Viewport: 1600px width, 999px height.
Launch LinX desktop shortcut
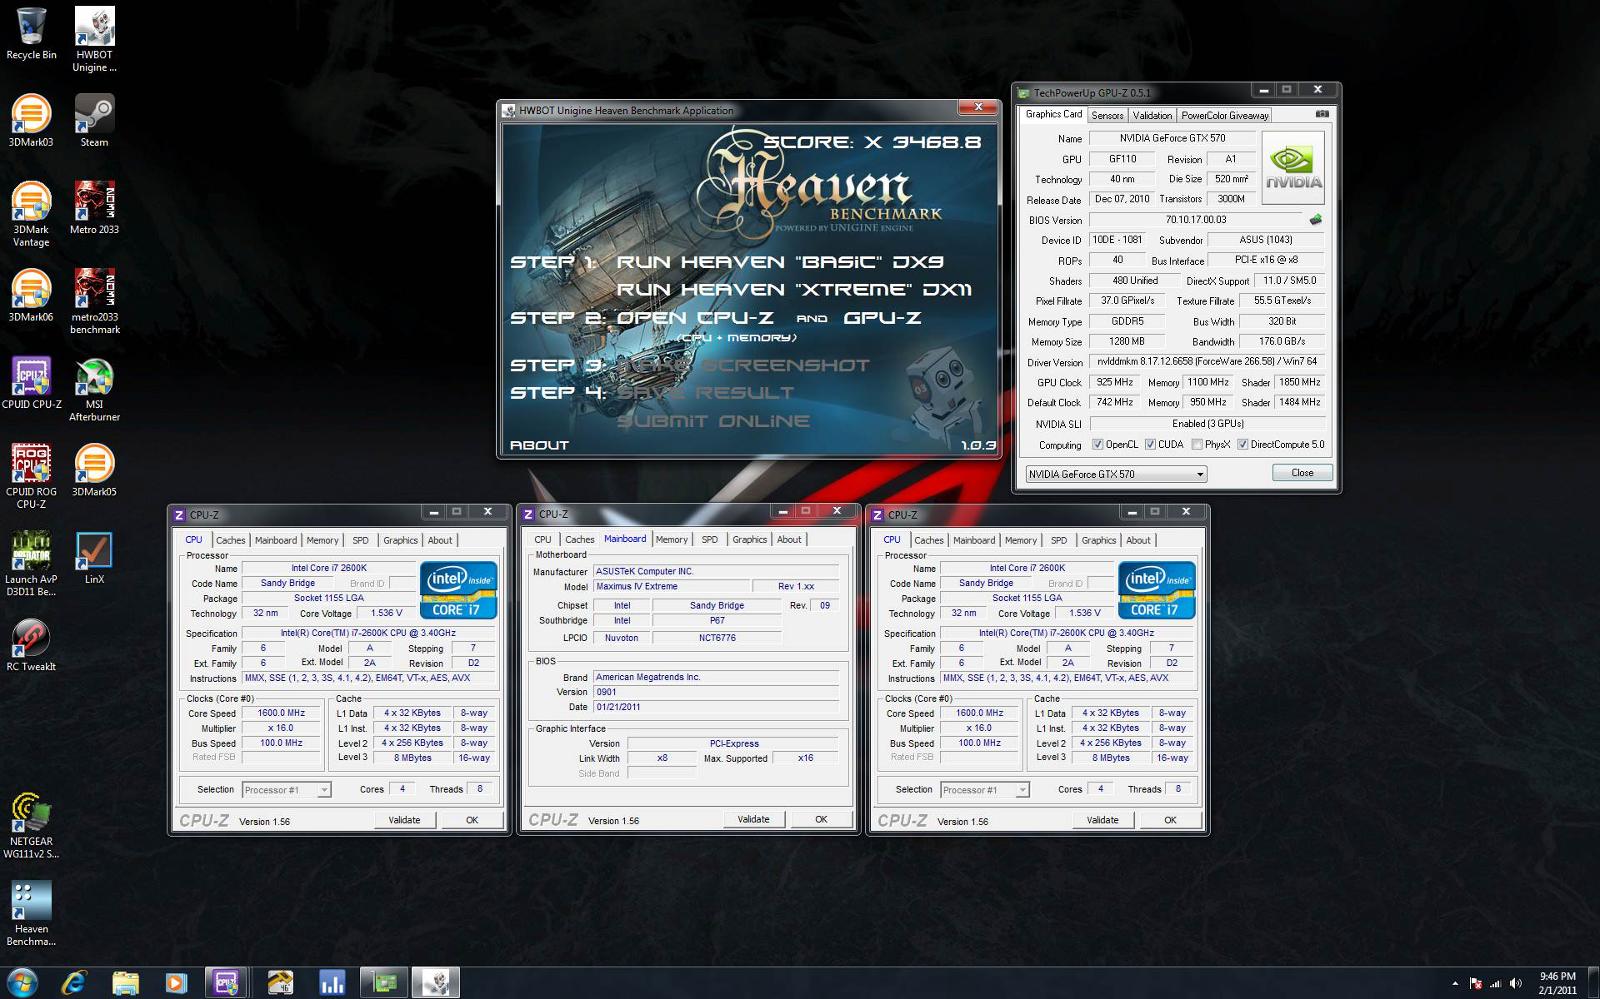click(94, 558)
